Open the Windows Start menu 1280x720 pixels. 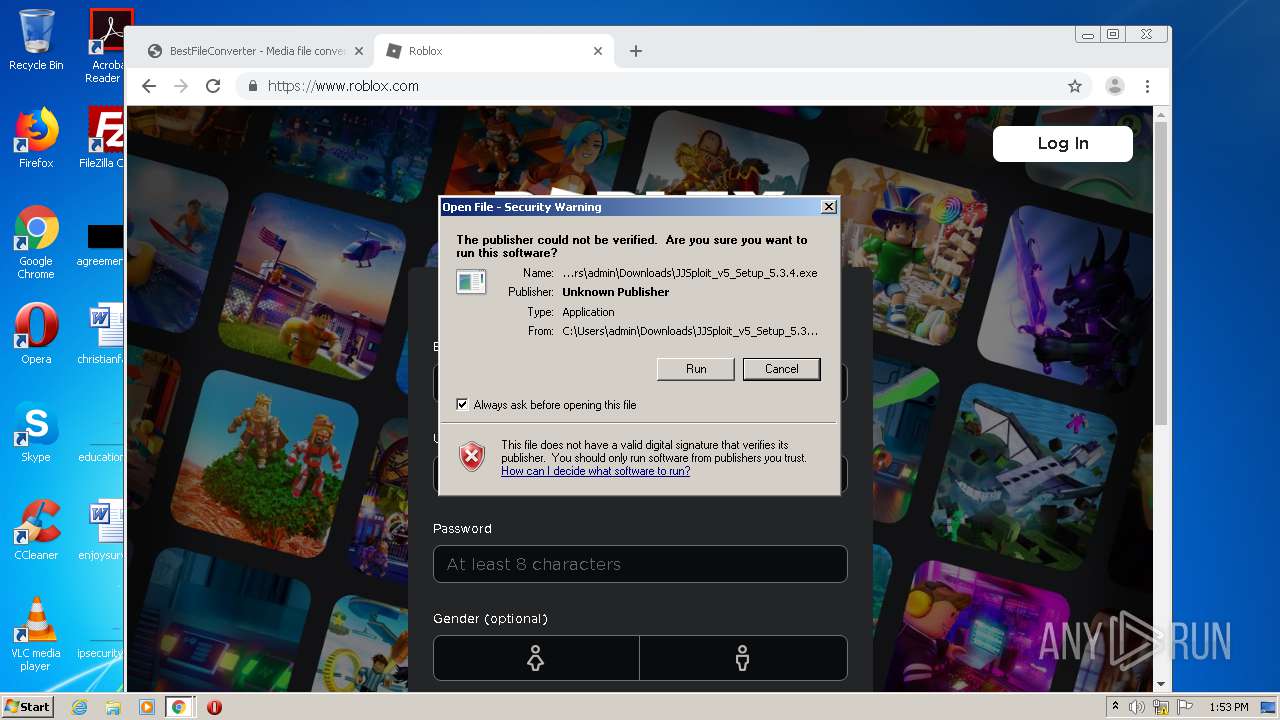(x=27, y=706)
